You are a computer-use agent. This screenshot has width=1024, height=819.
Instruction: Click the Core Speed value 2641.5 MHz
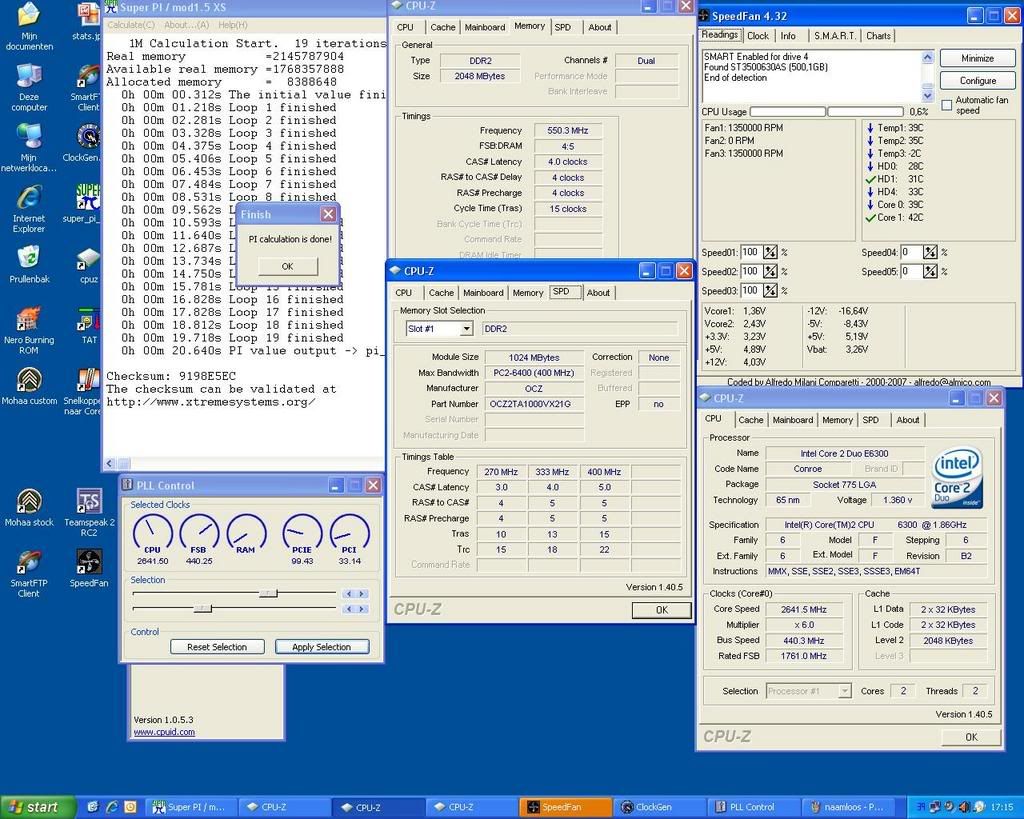pos(803,609)
